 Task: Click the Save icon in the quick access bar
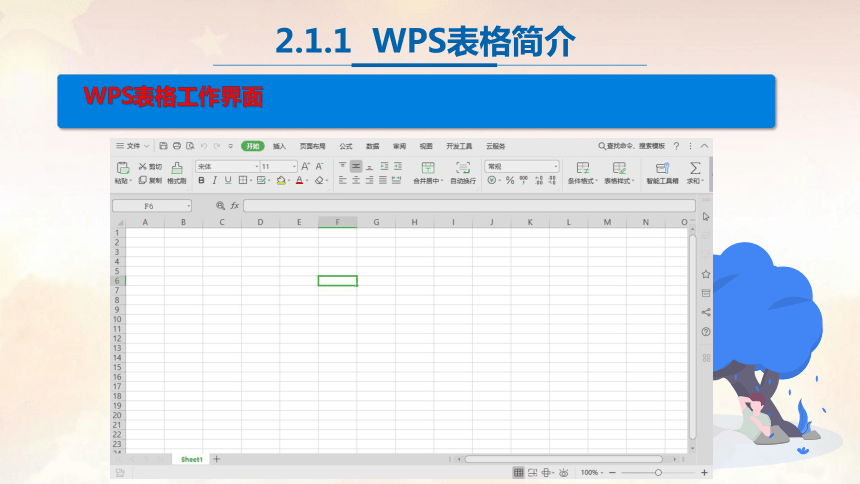(163, 146)
